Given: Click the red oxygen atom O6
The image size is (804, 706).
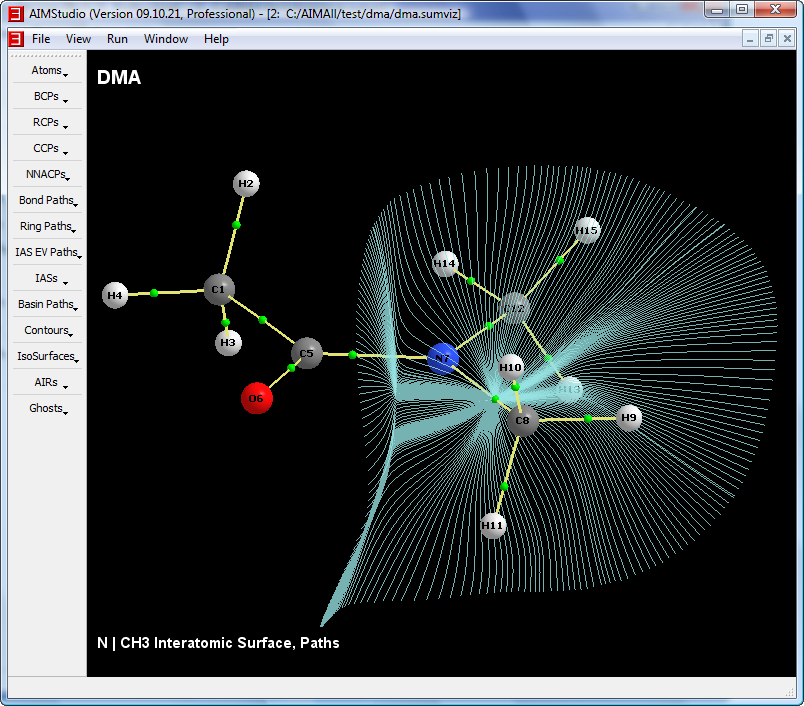Looking at the screenshot, I should (x=257, y=398).
